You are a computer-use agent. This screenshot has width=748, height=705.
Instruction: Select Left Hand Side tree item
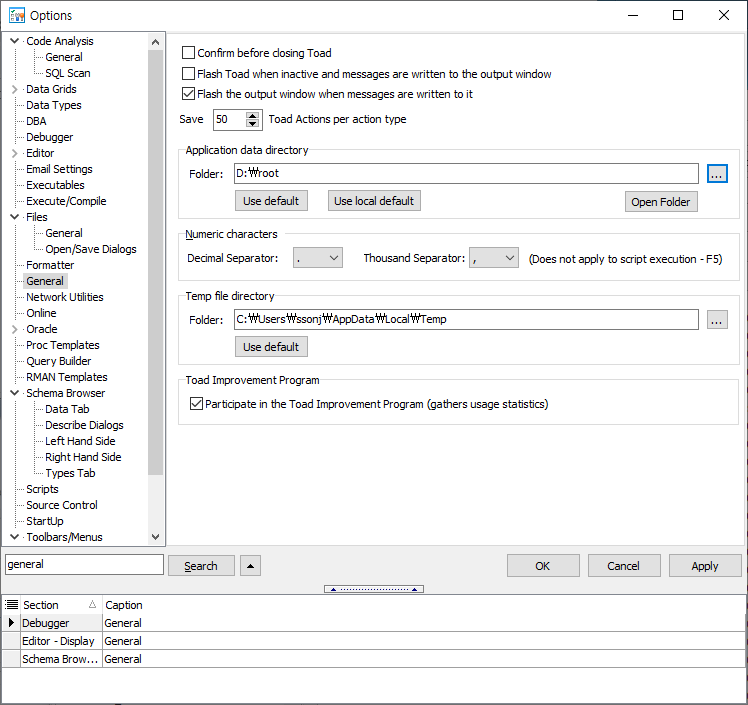80,441
